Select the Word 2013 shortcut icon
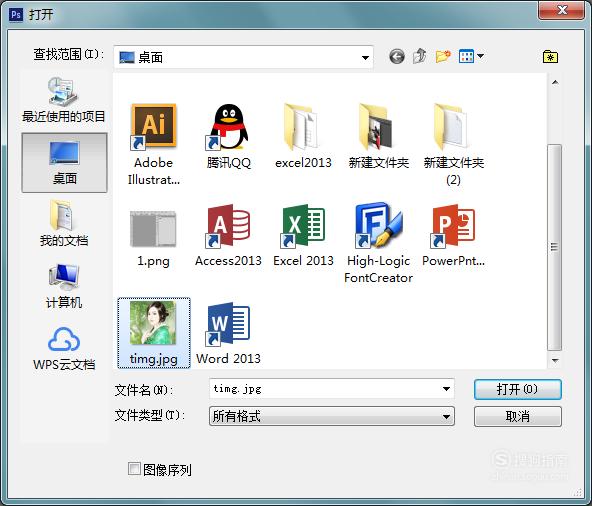 (228, 324)
